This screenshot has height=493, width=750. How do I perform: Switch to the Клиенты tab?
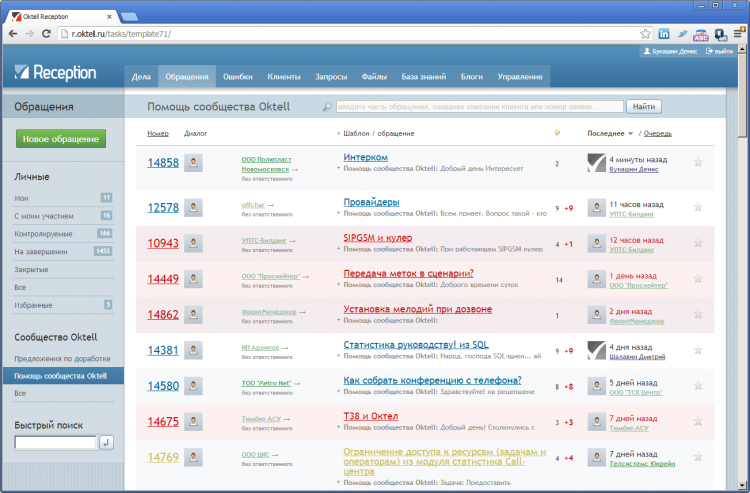(284, 76)
